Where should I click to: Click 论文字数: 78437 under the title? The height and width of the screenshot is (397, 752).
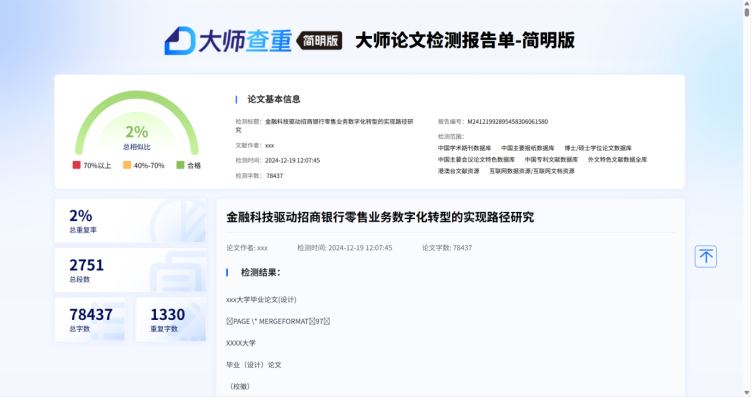point(447,248)
